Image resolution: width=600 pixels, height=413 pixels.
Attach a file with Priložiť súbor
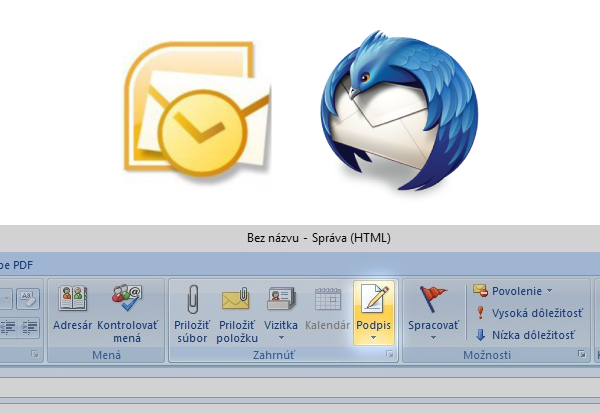point(192,314)
